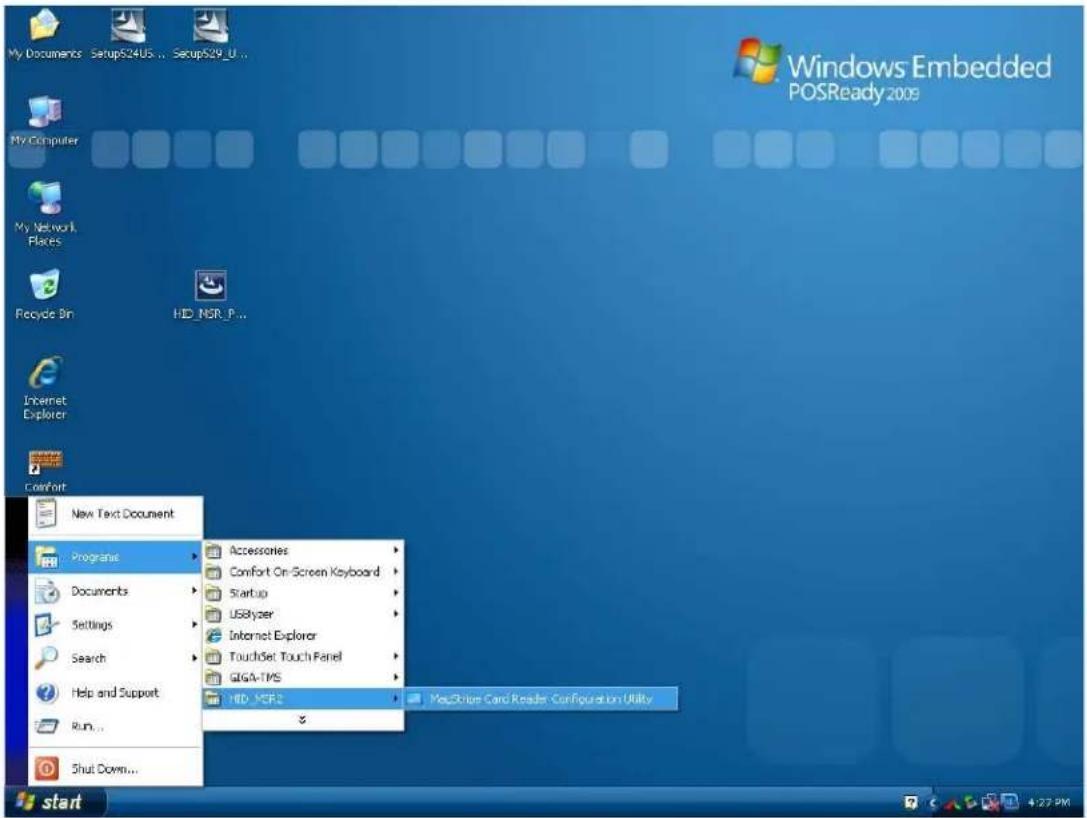This screenshot has width=1087, height=818.
Task: Select New Text Document label in Start menu
Action: [x=123, y=514]
